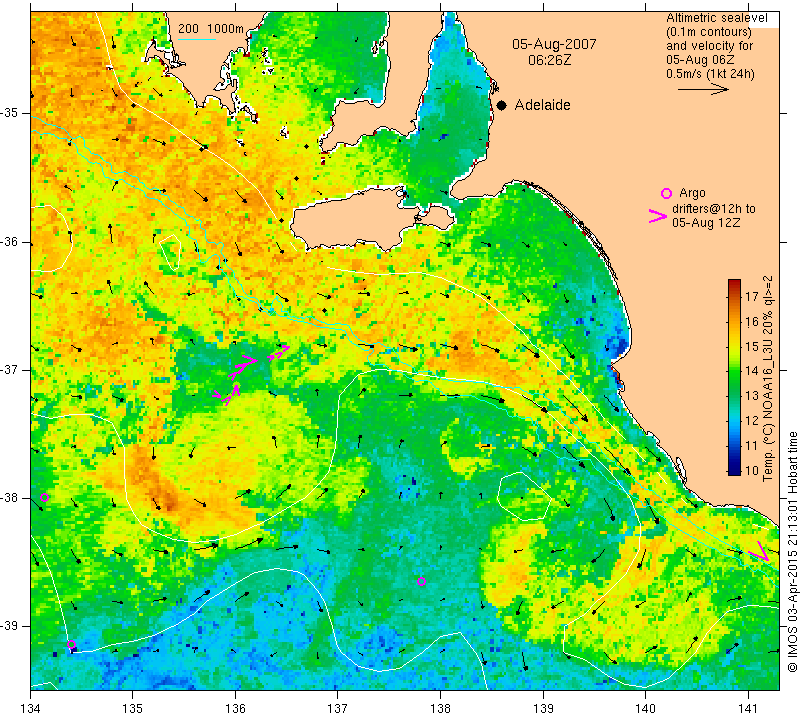The width and height of the screenshot is (800, 720).
Task: Click the 'drifters@12h to' legend text
Action: click(713, 209)
